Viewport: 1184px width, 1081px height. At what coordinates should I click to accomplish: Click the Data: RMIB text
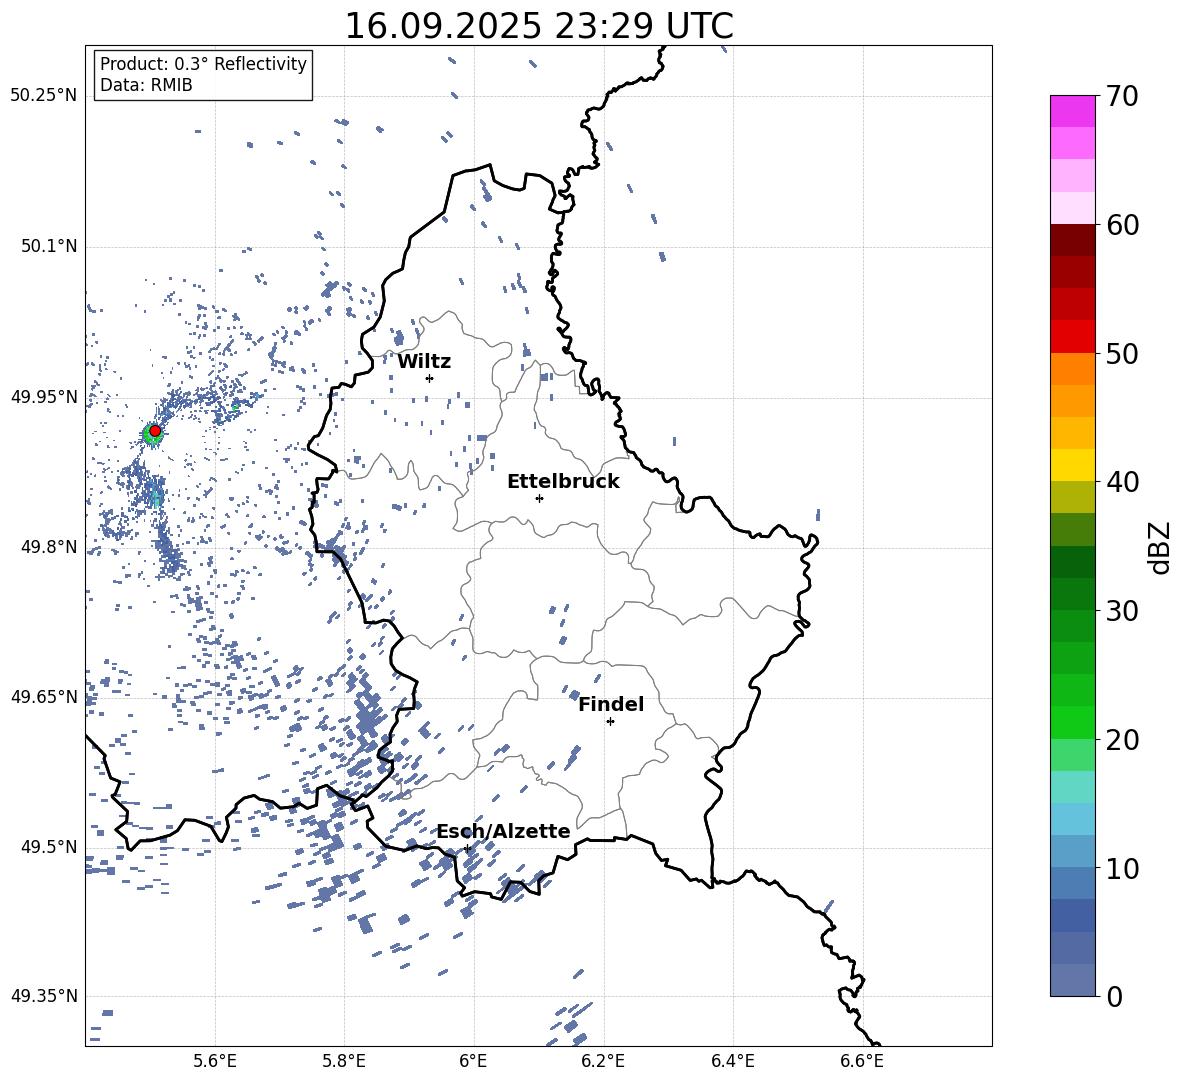click(x=146, y=85)
